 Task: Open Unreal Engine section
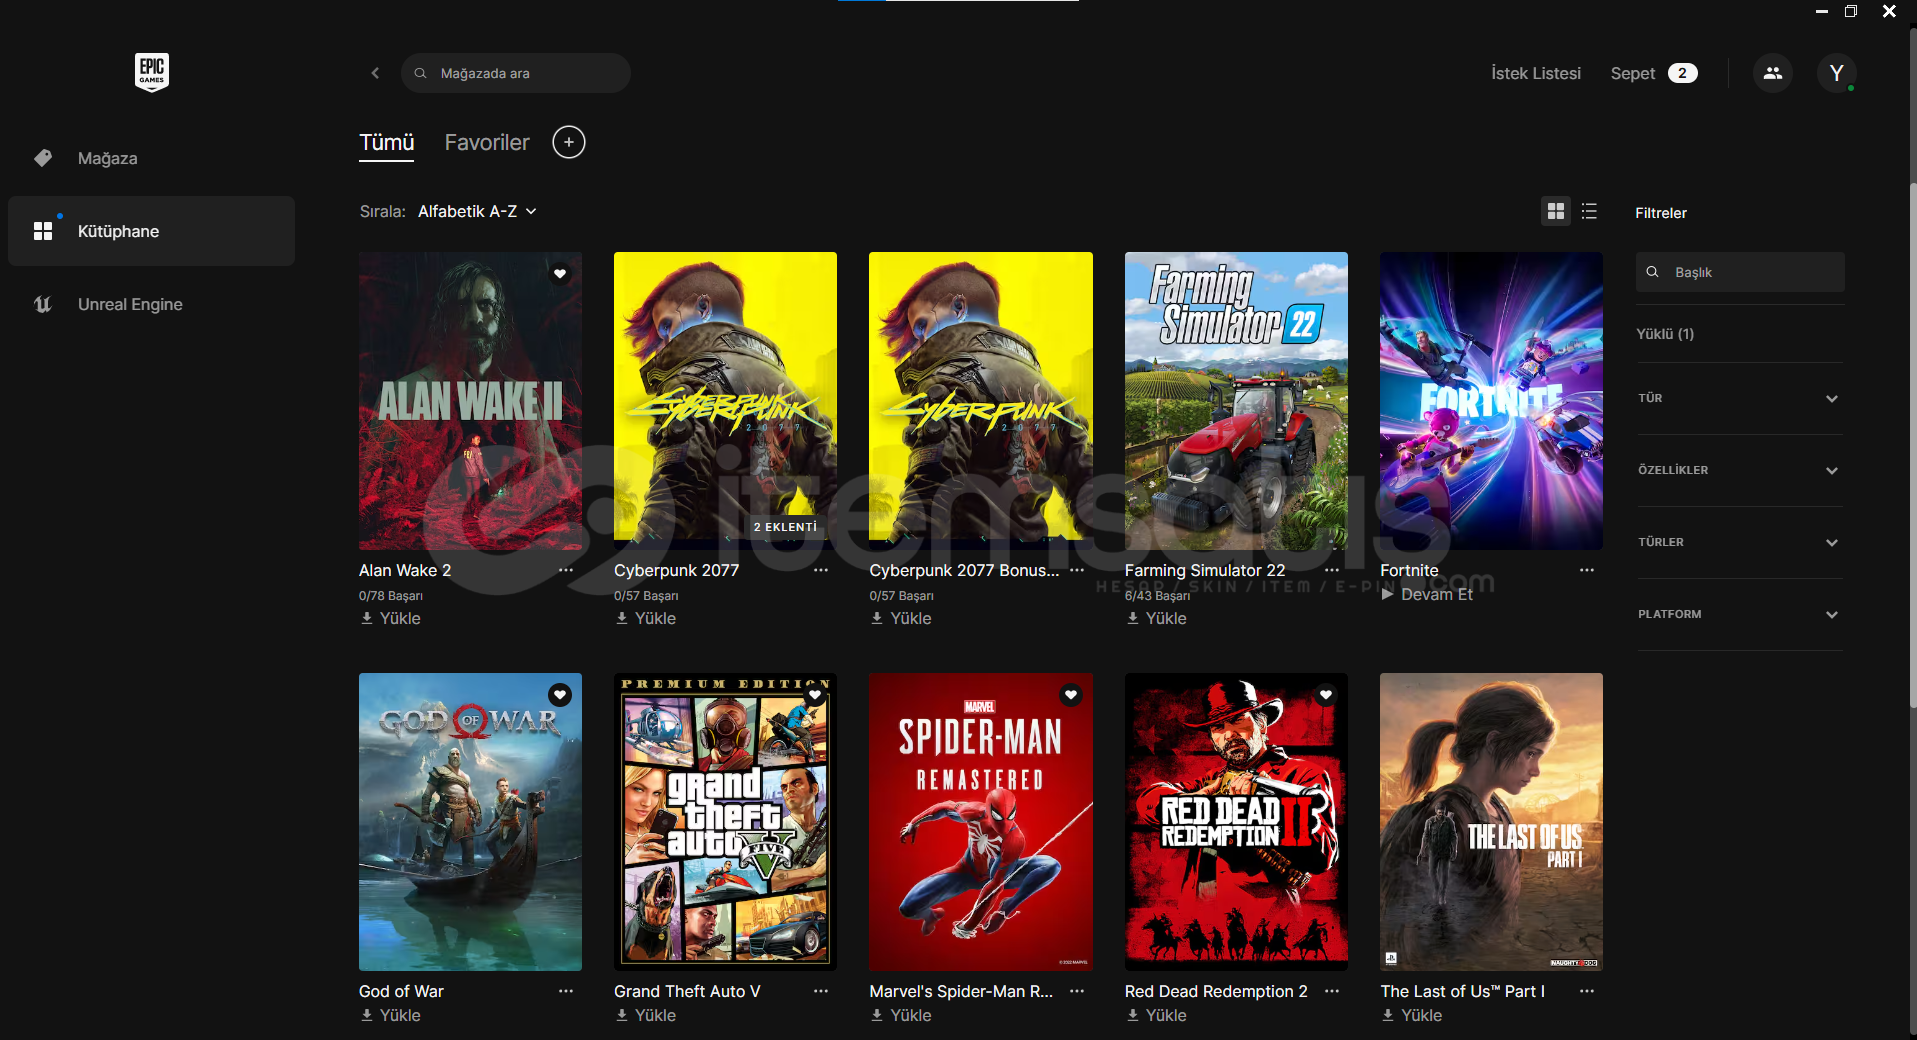(x=151, y=304)
